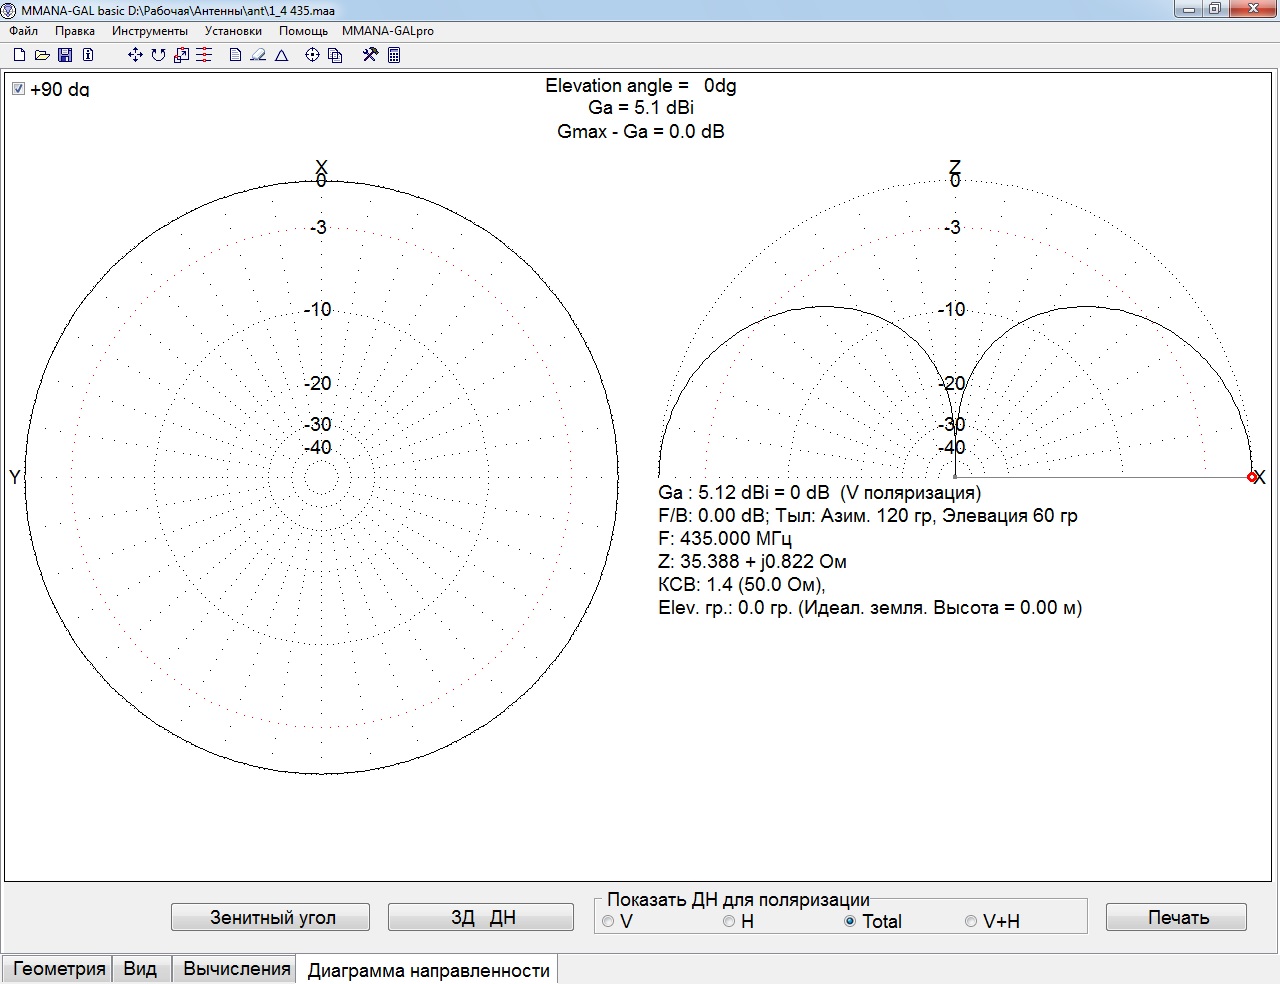Image resolution: width=1280 pixels, height=984 pixels.
Task: Select V polarization radio button
Action: click(x=608, y=921)
